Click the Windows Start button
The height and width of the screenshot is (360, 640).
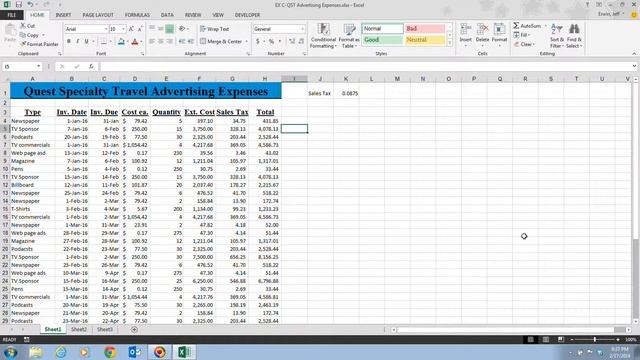(10, 352)
